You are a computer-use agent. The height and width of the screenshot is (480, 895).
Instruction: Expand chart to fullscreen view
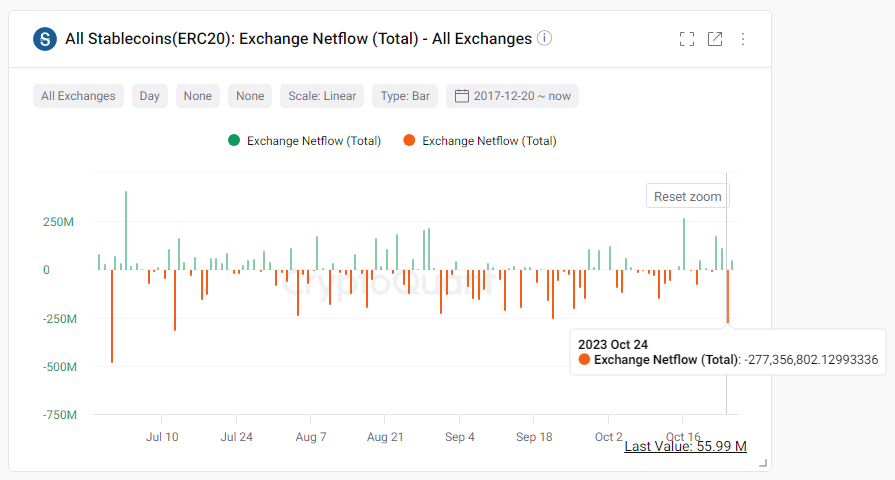687,39
